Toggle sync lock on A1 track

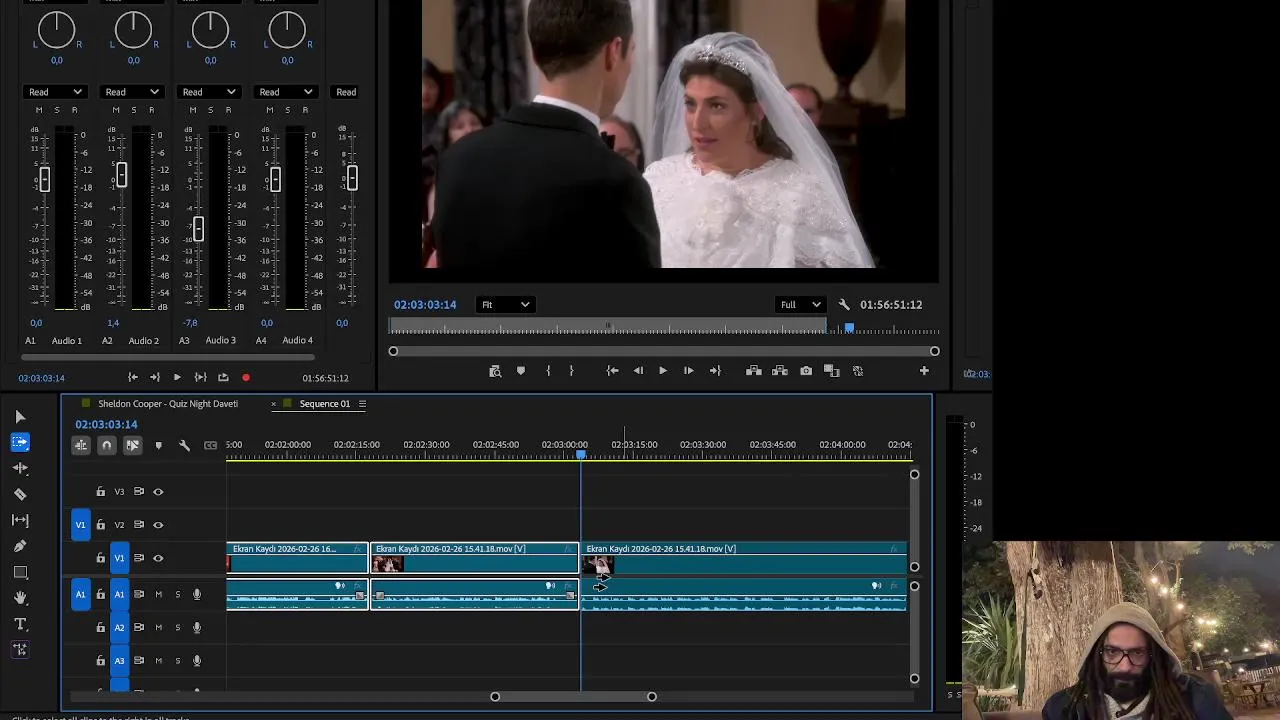pyautogui.click(x=139, y=595)
